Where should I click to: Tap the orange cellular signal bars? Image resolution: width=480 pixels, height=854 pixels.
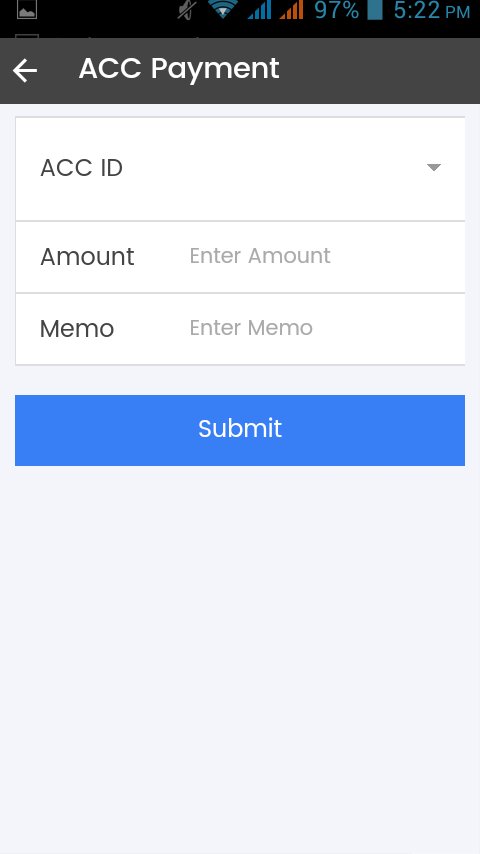click(x=291, y=9)
